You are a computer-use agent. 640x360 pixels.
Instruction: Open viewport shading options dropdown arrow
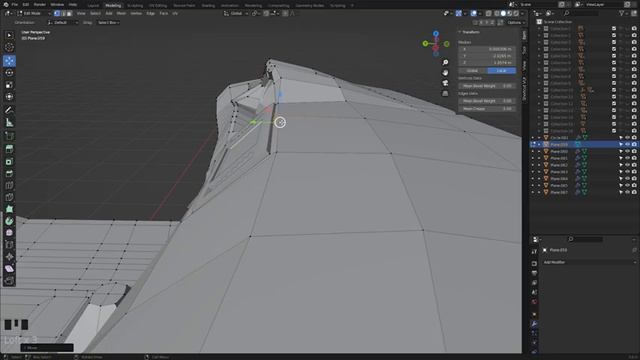[x=522, y=13]
